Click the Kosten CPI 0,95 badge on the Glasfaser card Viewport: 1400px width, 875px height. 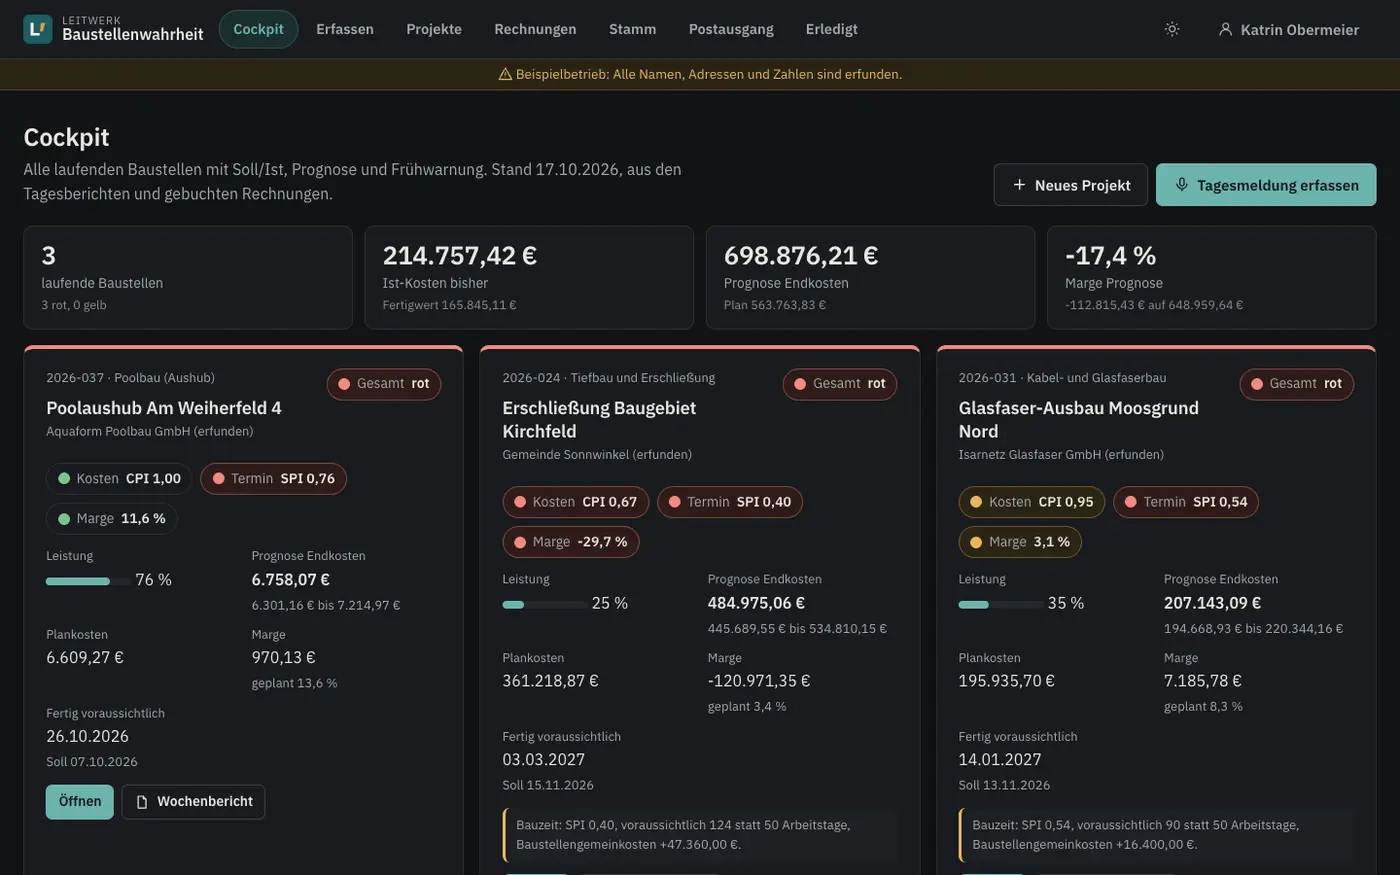coord(1031,502)
